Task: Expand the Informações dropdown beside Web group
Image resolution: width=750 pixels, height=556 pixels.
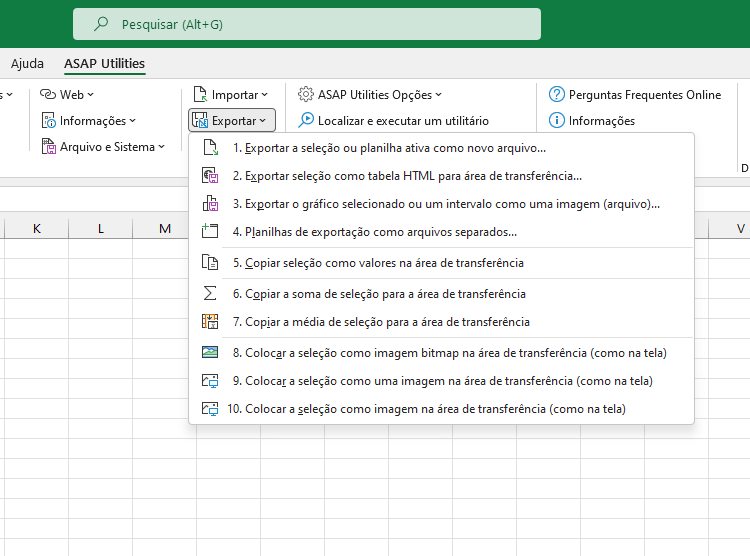Action: (x=132, y=121)
